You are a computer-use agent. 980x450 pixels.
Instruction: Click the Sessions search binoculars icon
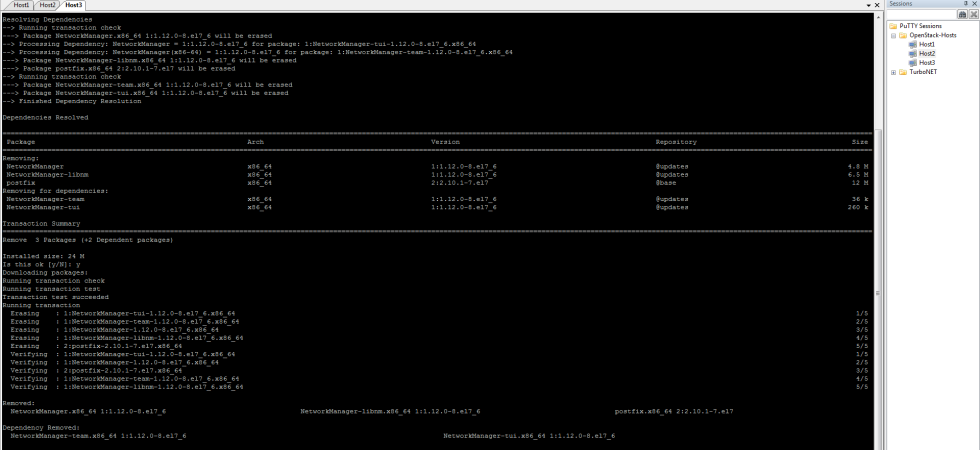[962, 14]
